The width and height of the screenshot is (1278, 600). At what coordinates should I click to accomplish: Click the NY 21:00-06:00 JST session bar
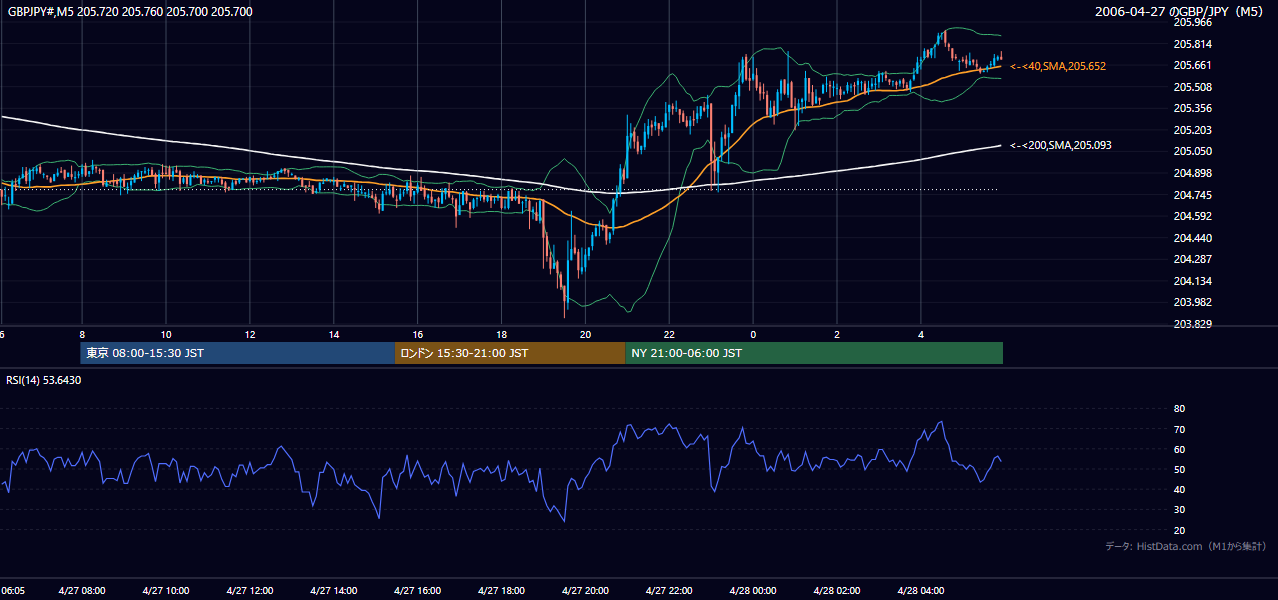tap(814, 353)
